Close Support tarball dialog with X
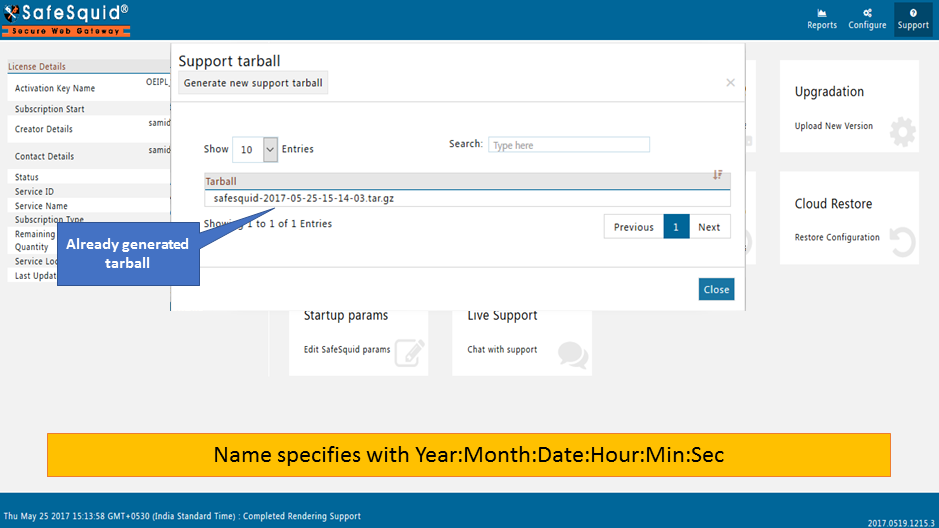The image size is (939, 528). (730, 83)
